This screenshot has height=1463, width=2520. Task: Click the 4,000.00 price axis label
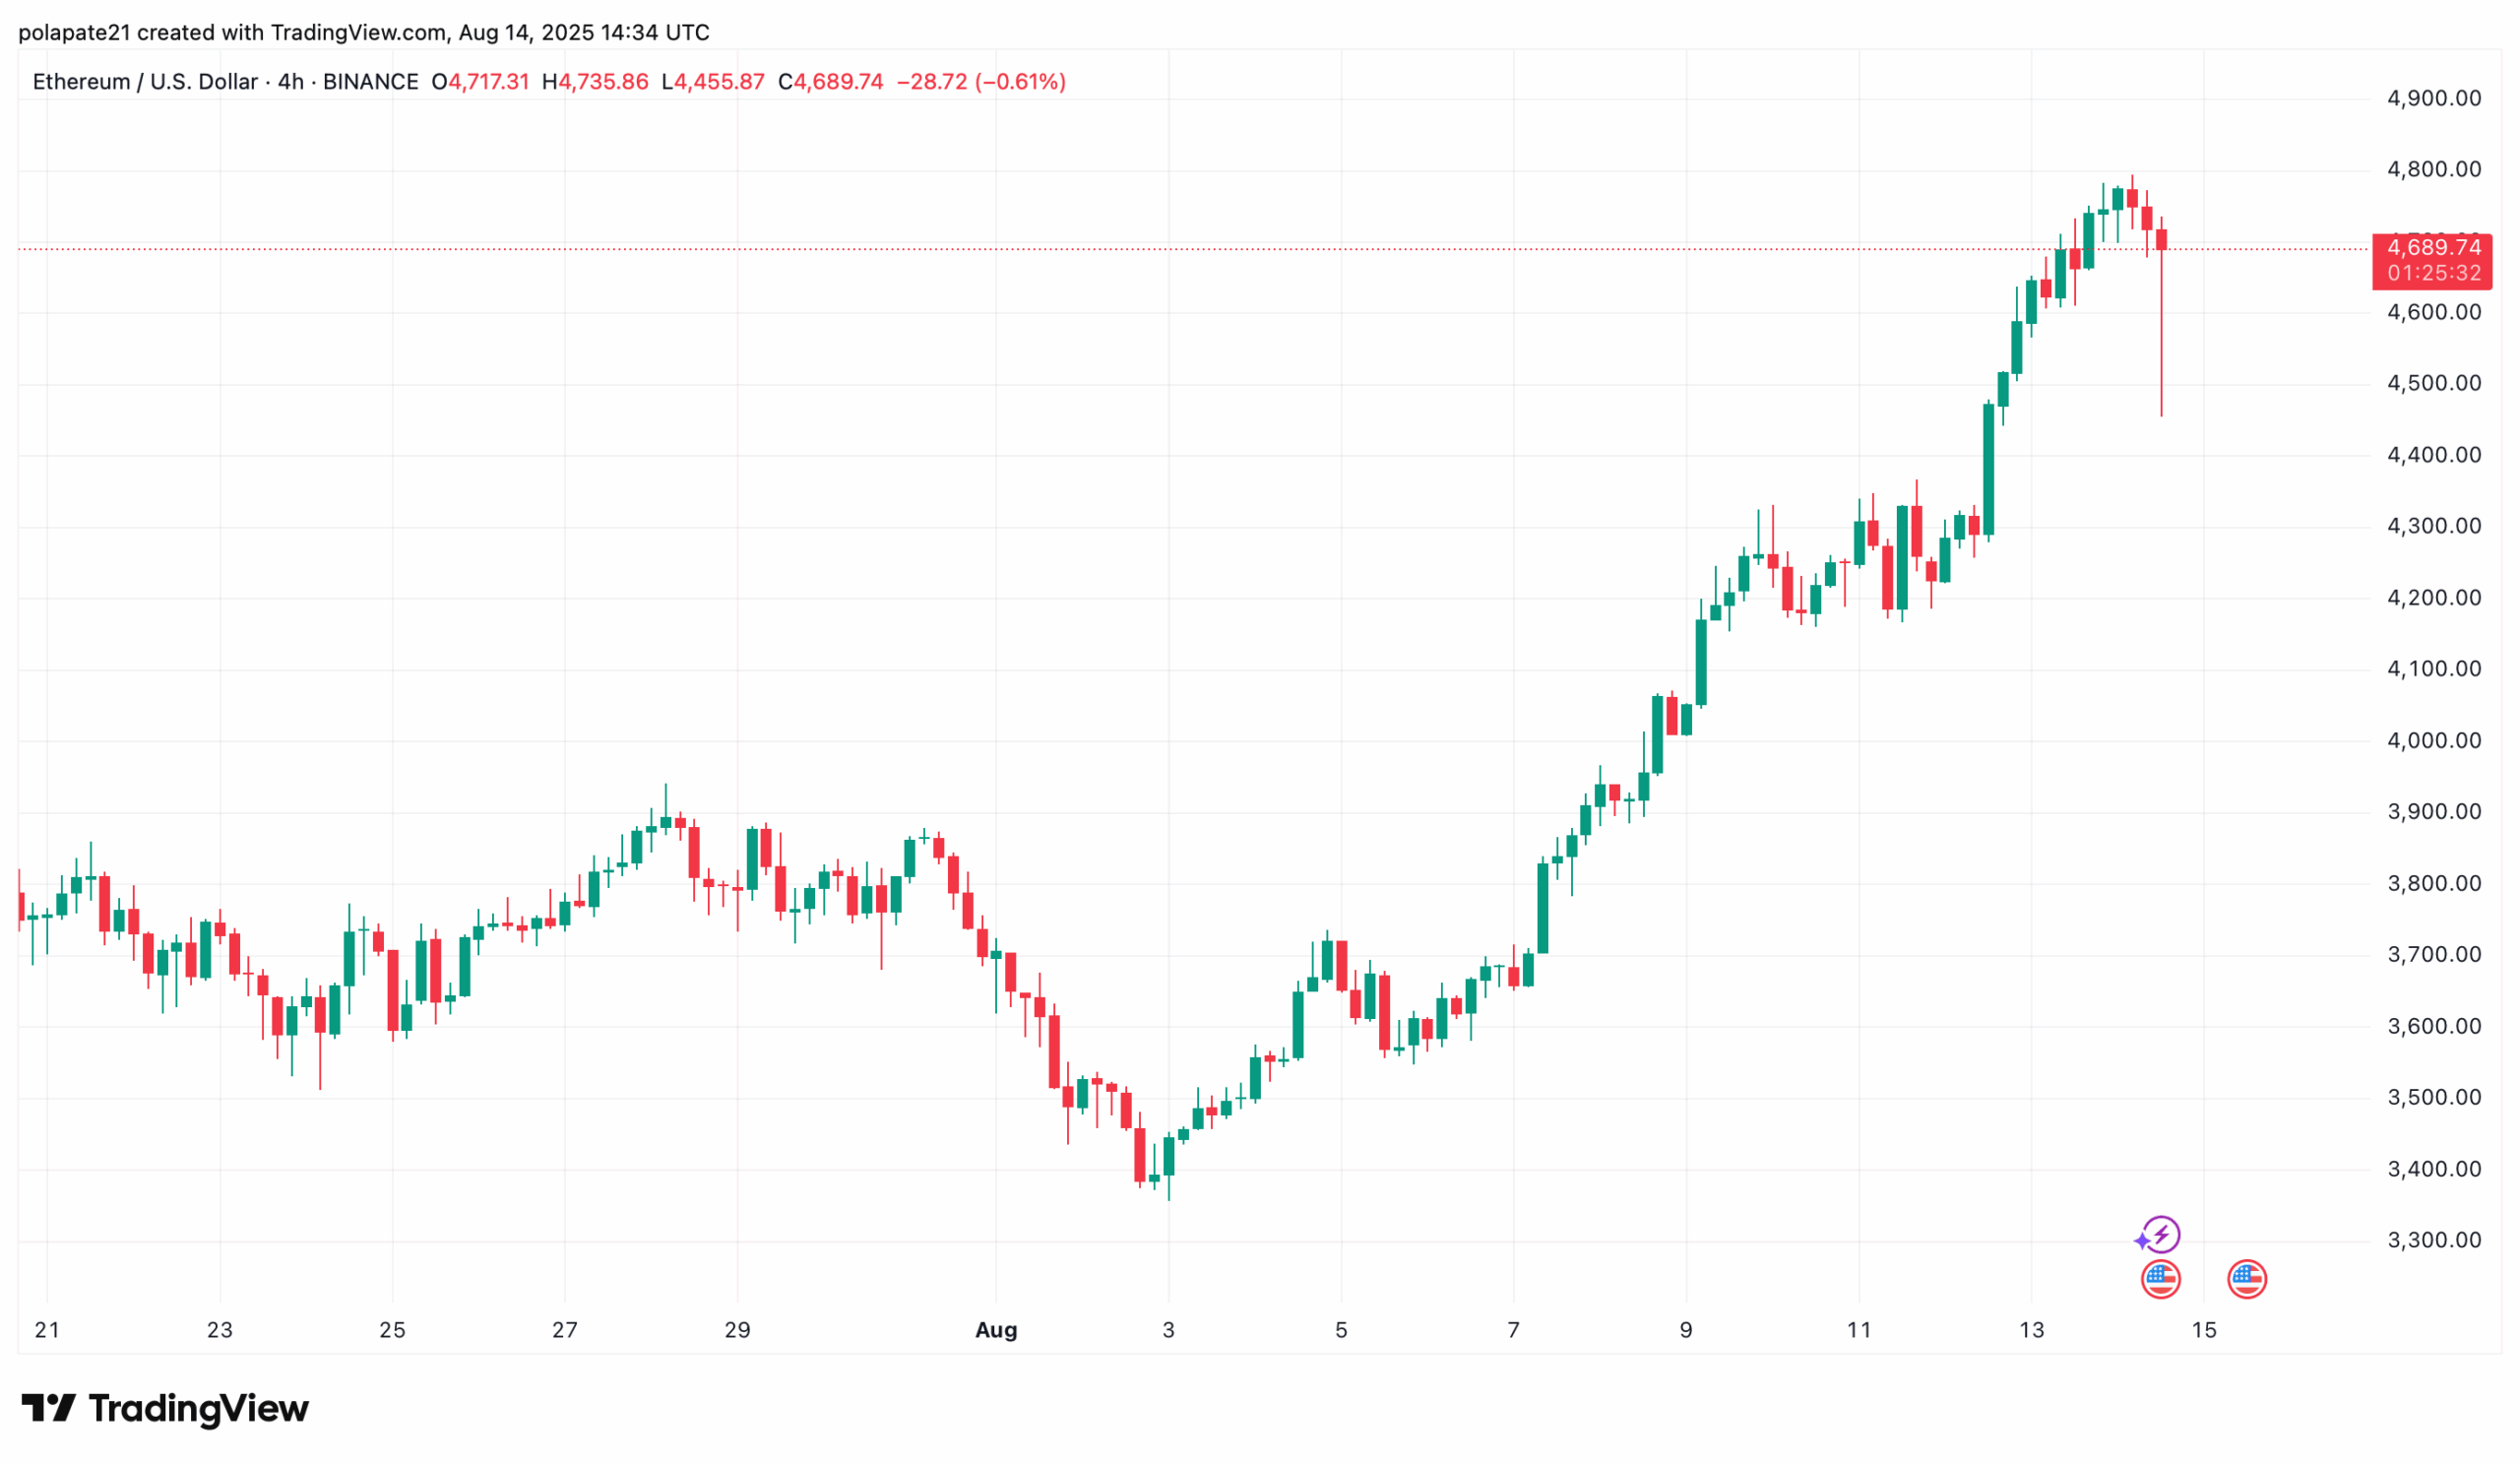(x=2434, y=741)
